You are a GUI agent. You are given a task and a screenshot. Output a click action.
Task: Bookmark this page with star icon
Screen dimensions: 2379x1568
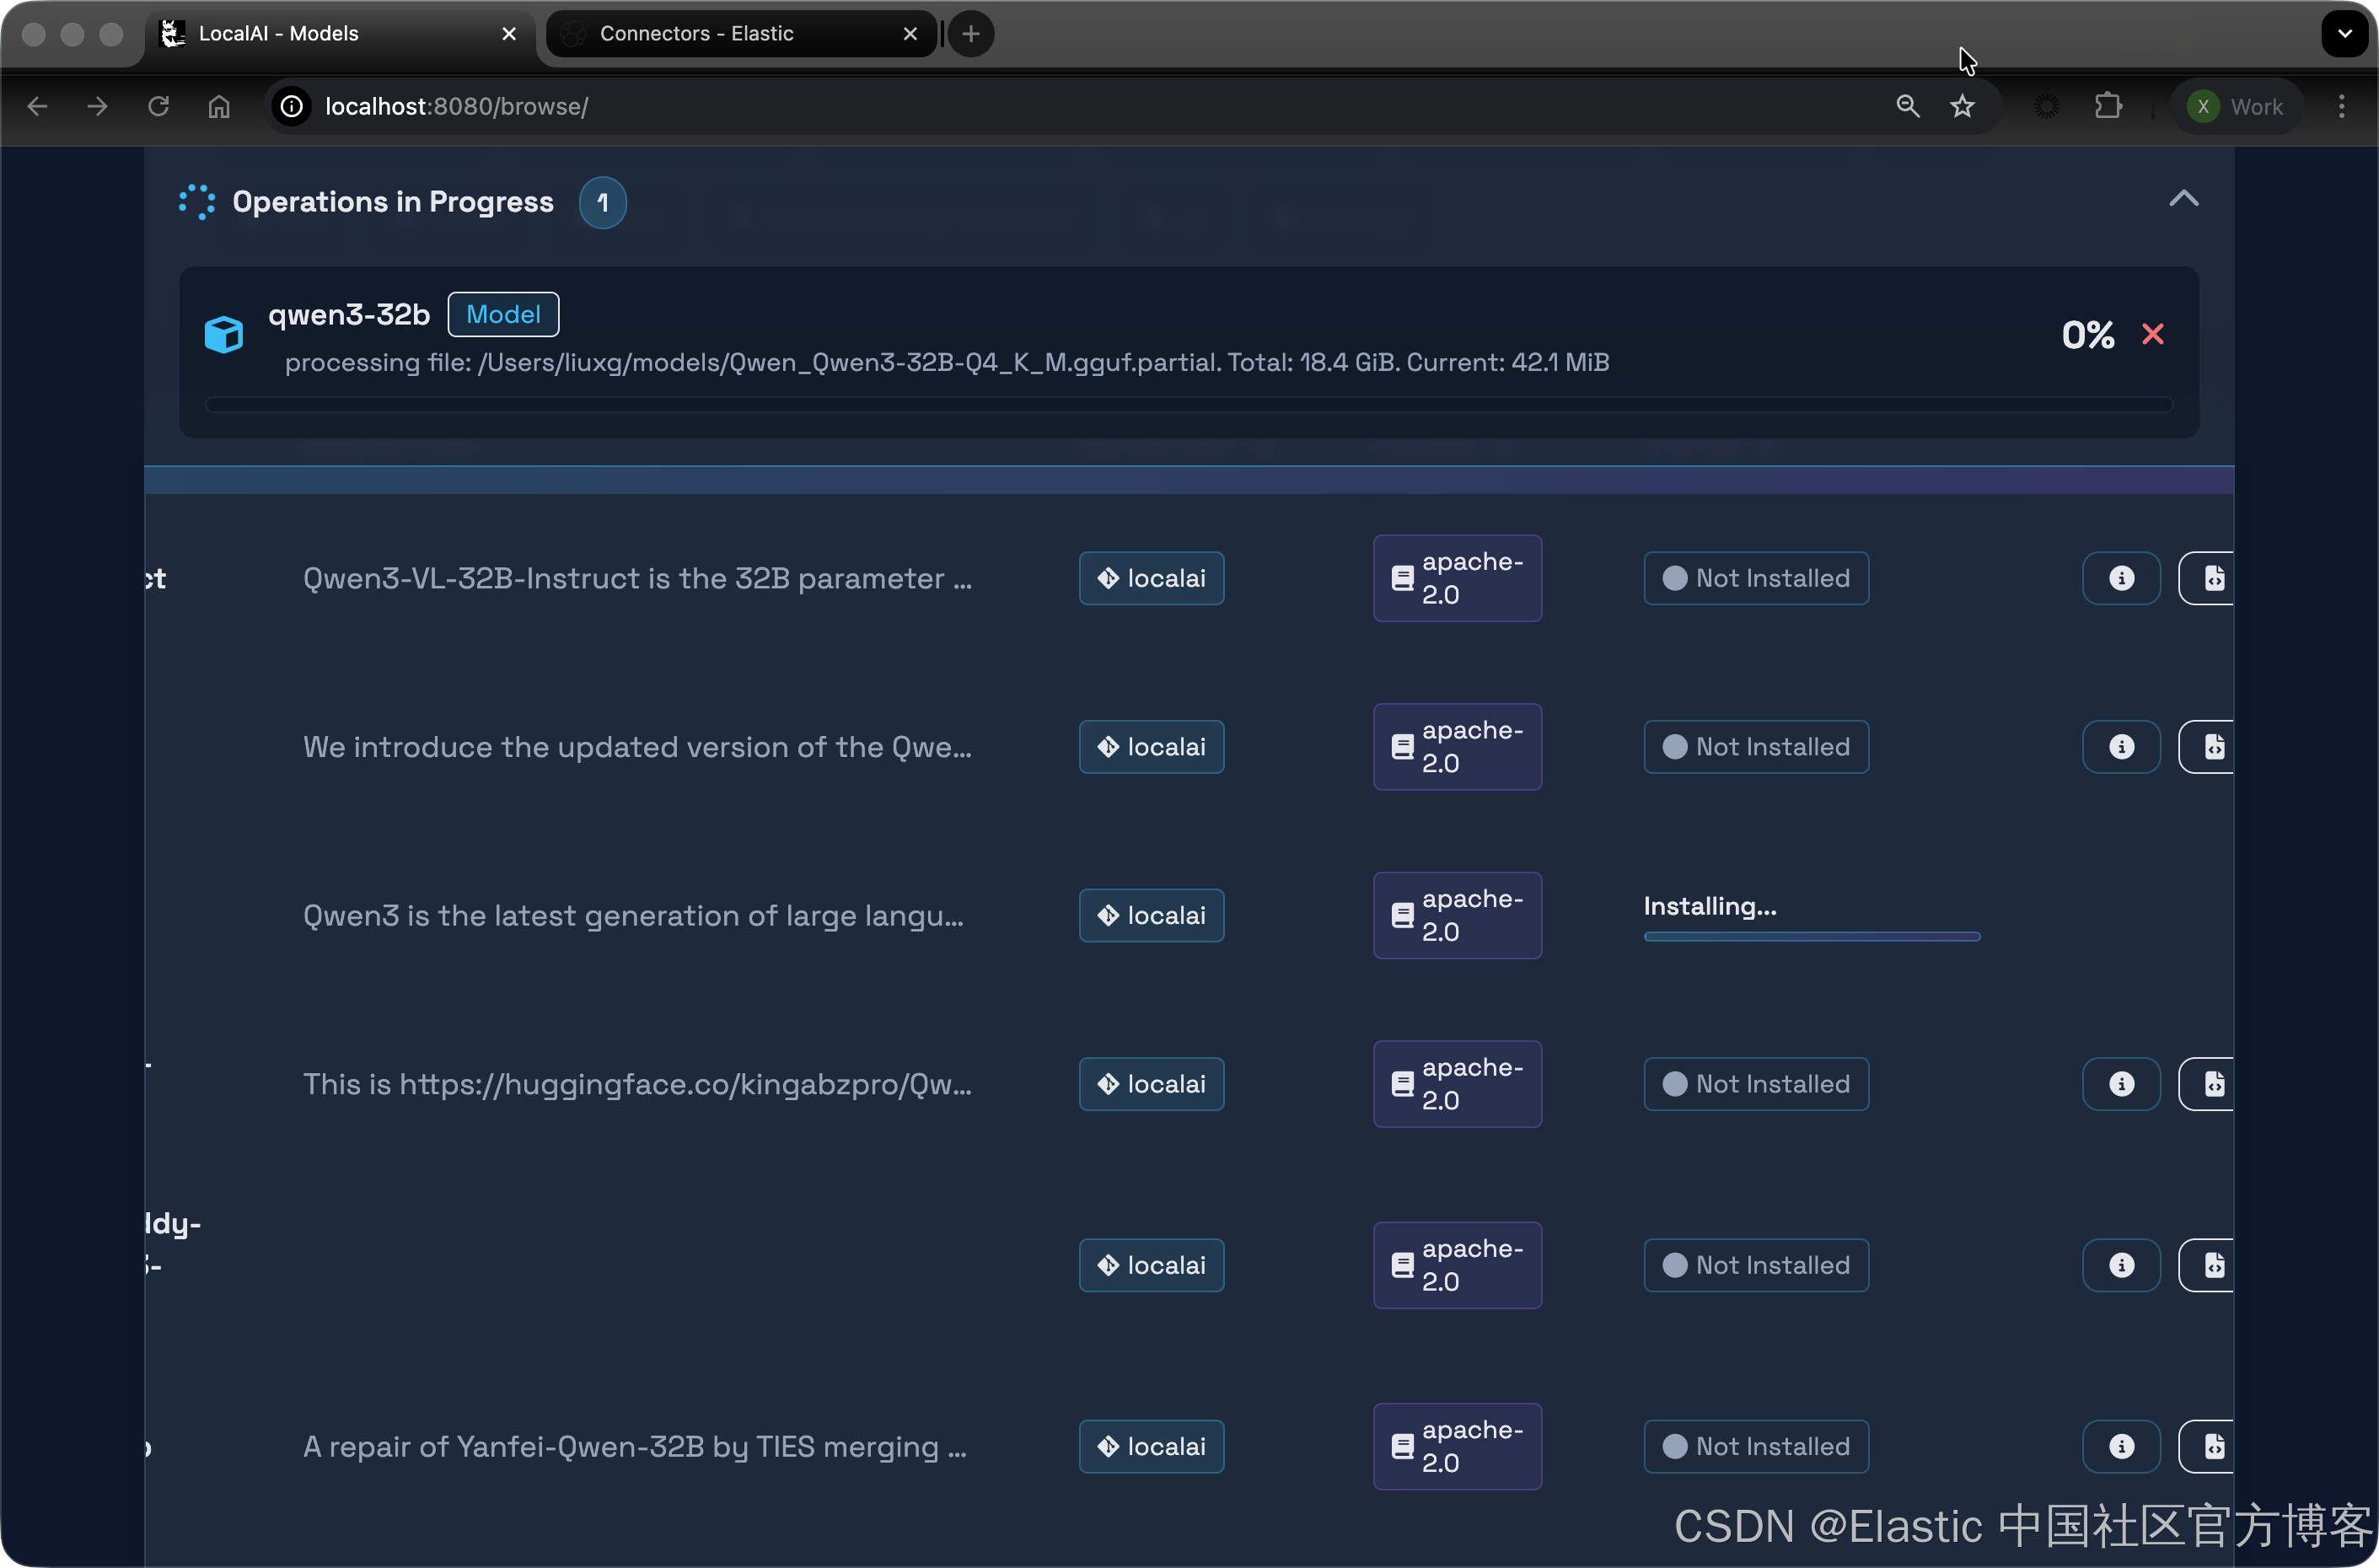pyautogui.click(x=1962, y=106)
